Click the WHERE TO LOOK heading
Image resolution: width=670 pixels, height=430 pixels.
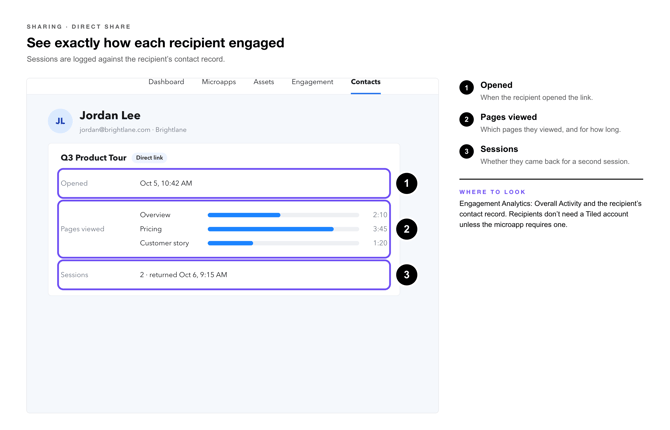click(x=492, y=192)
